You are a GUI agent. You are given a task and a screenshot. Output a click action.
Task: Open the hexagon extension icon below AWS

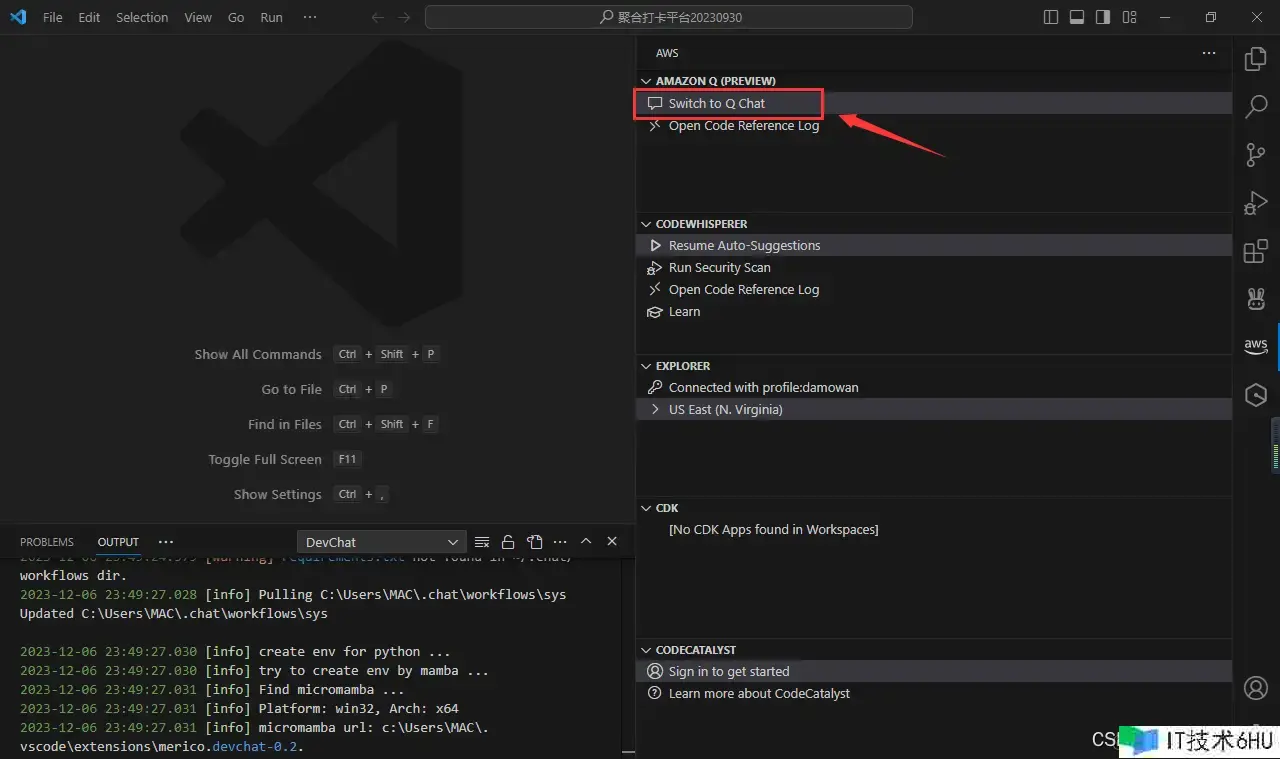click(1256, 394)
